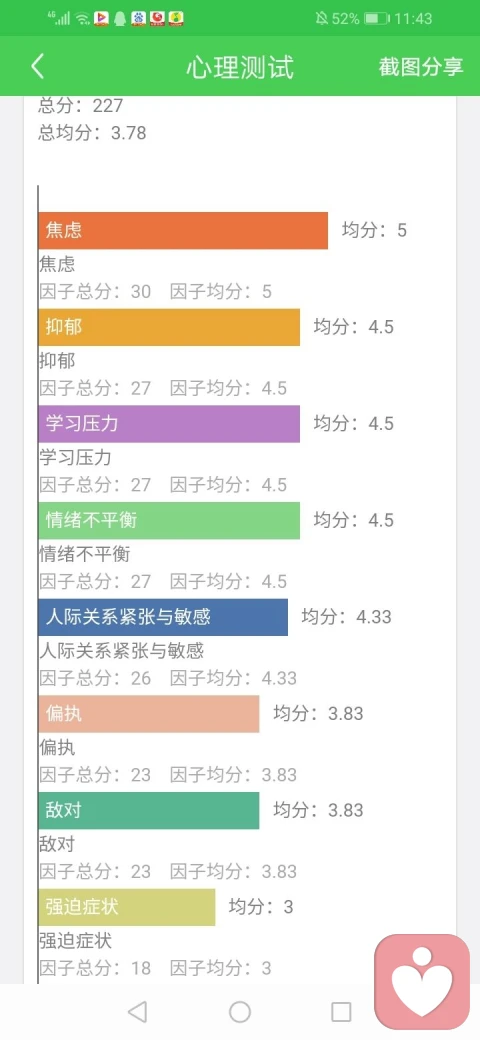
Task: Select the purple 学习压力 bar
Action: [x=169, y=424]
